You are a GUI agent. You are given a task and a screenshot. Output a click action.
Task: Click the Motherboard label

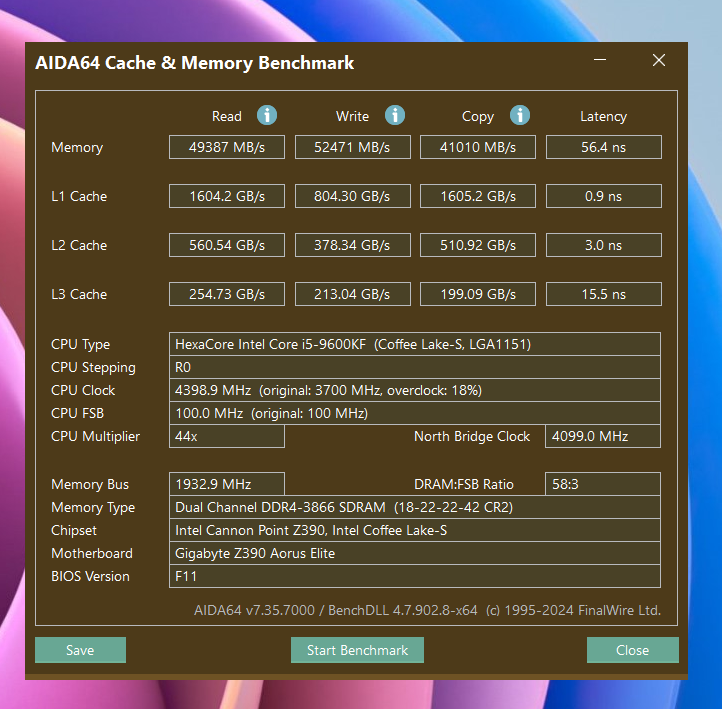click(92, 553)
